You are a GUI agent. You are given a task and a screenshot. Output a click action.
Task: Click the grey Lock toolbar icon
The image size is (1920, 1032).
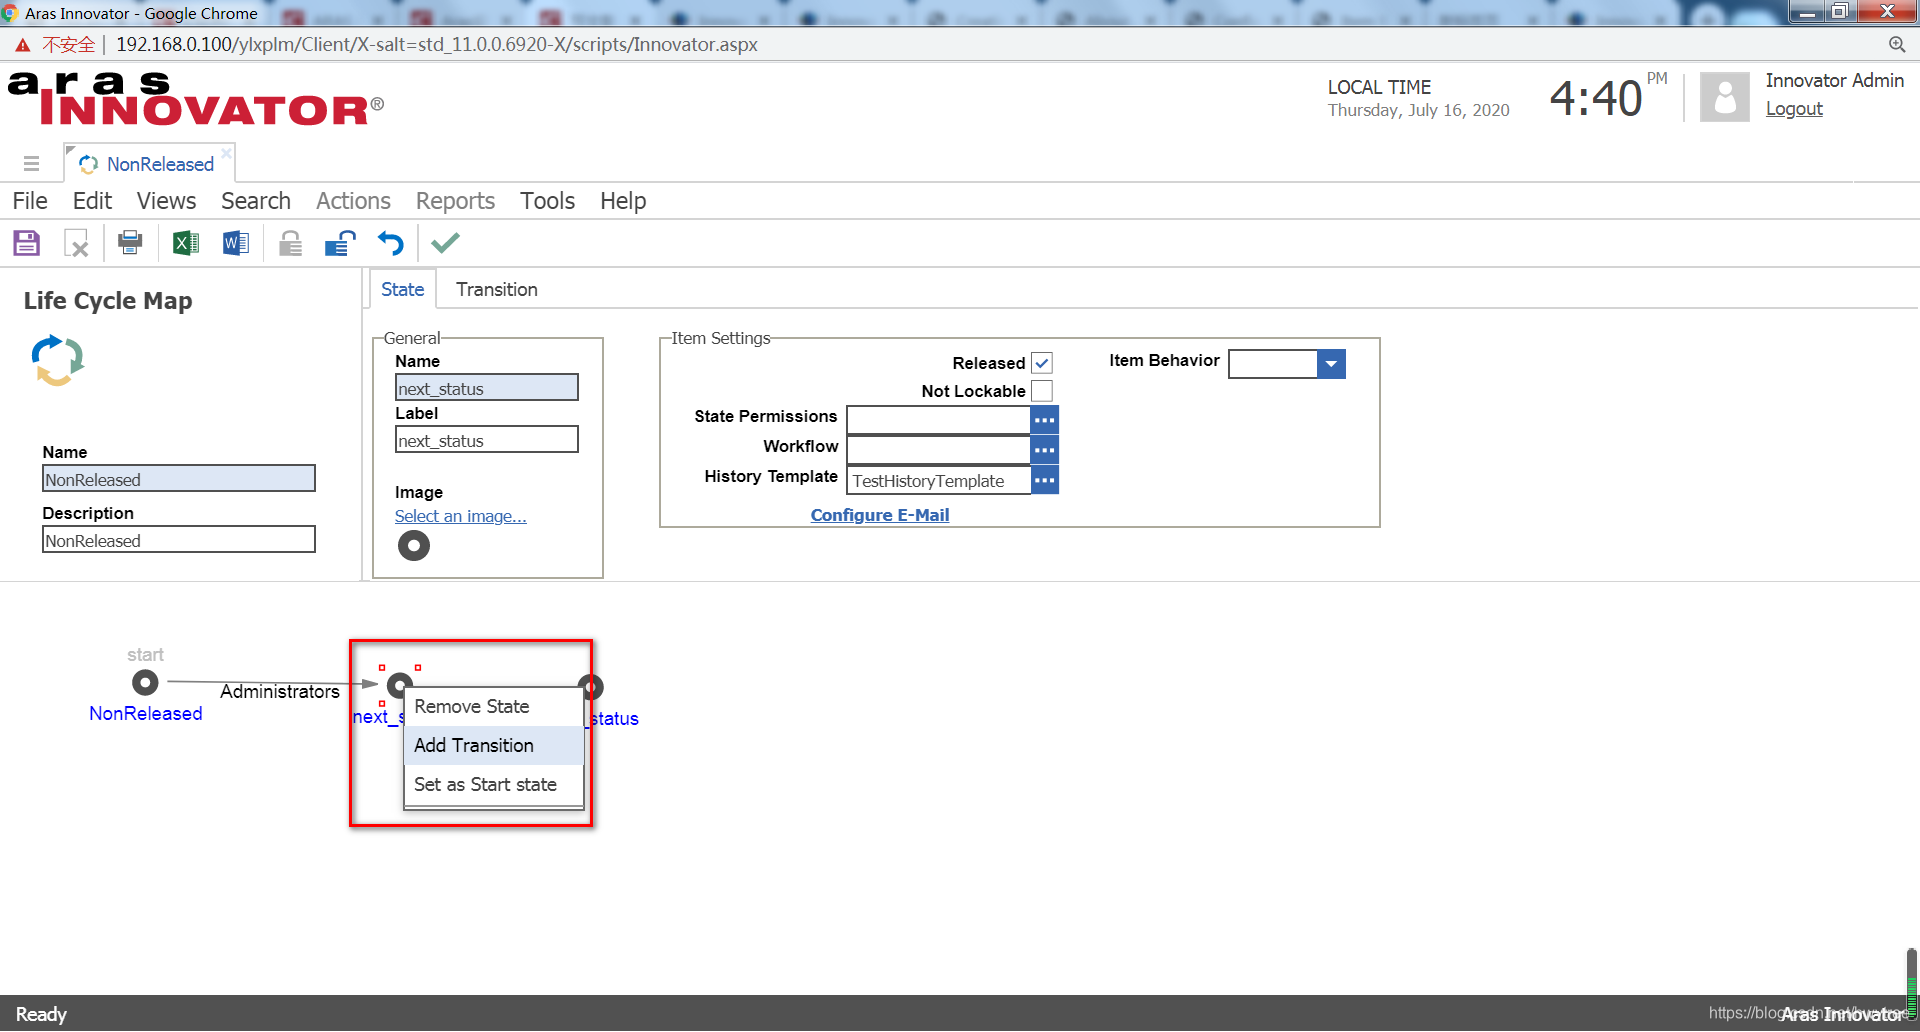click(x=290, y=243)
